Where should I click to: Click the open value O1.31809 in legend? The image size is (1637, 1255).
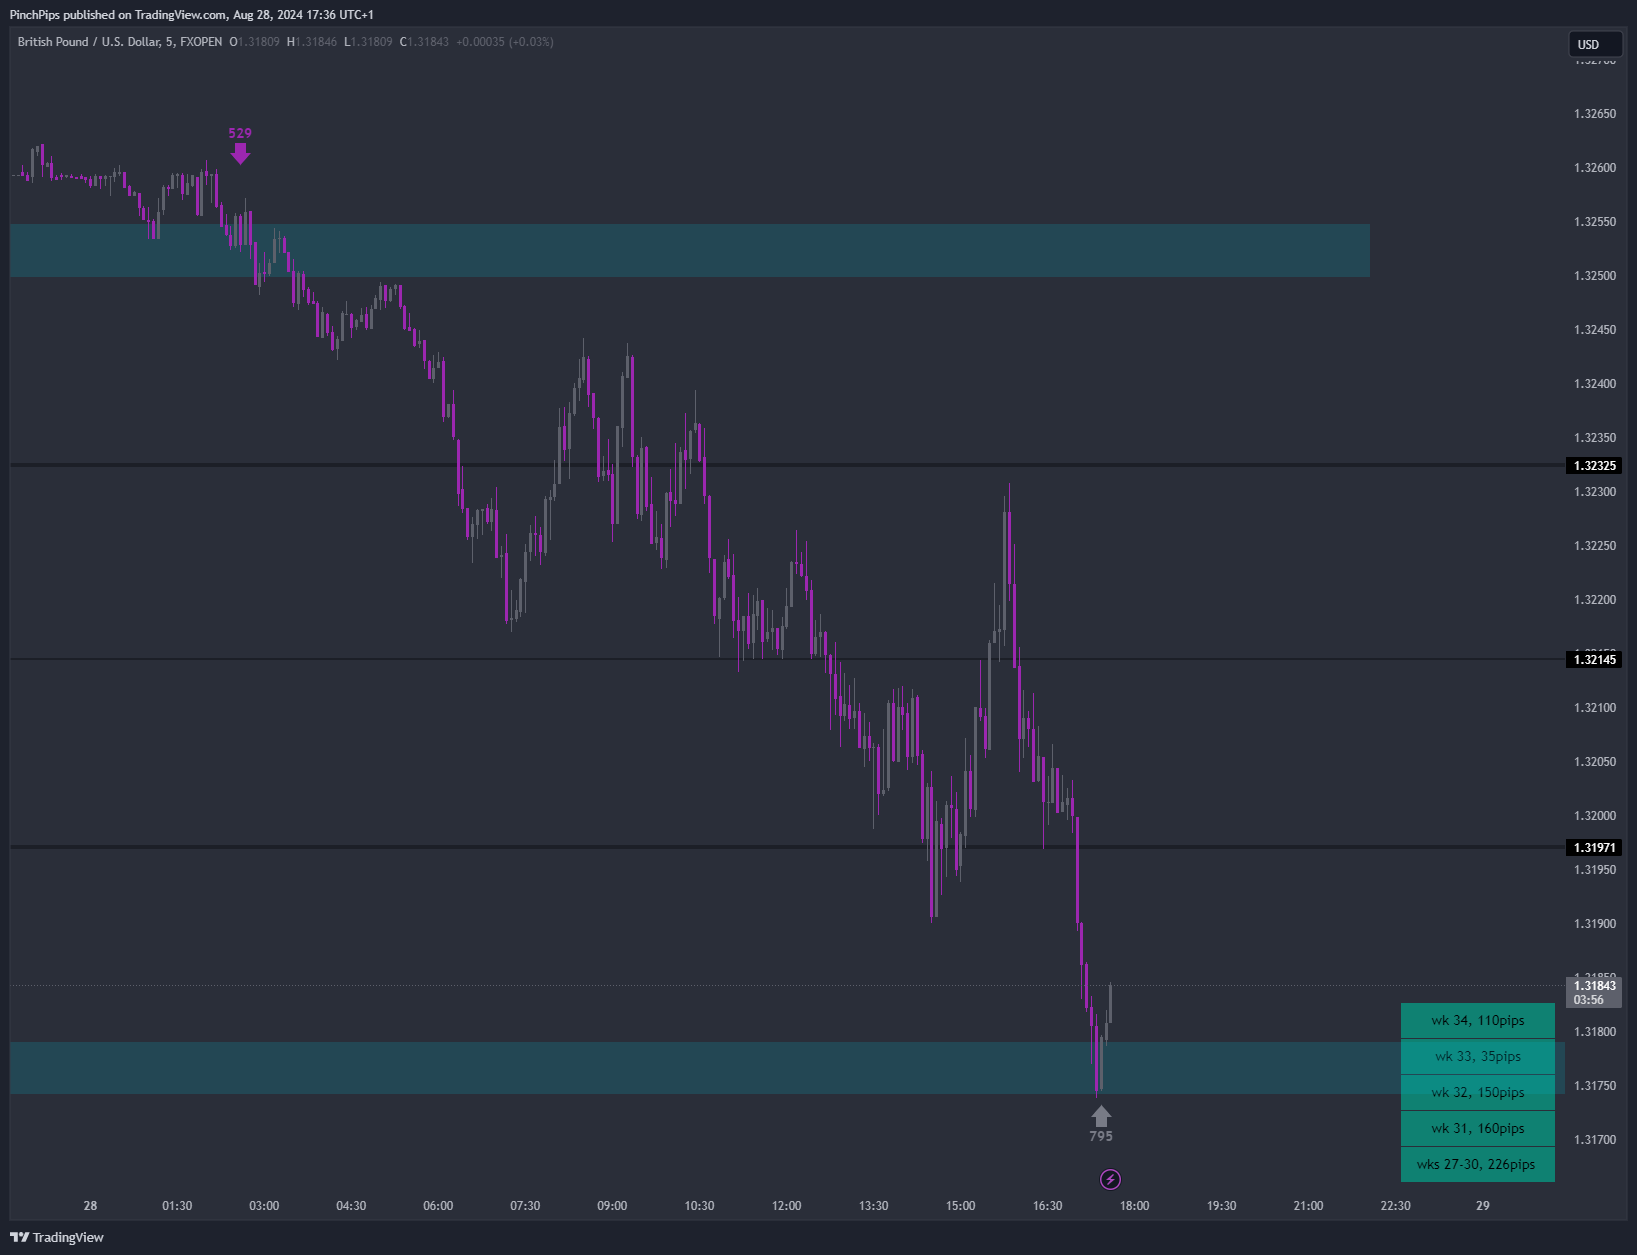(x=255, y=42)
